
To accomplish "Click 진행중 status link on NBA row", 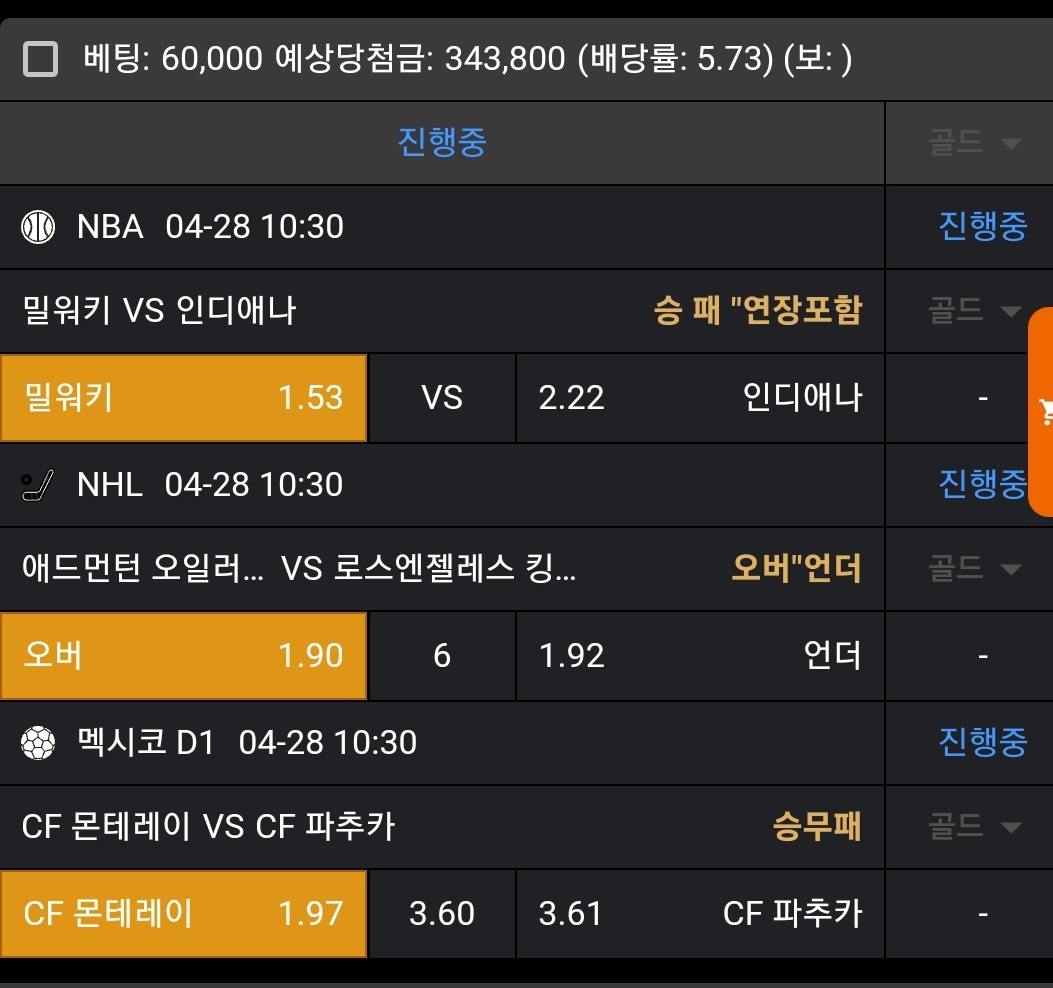I will 982,227.
